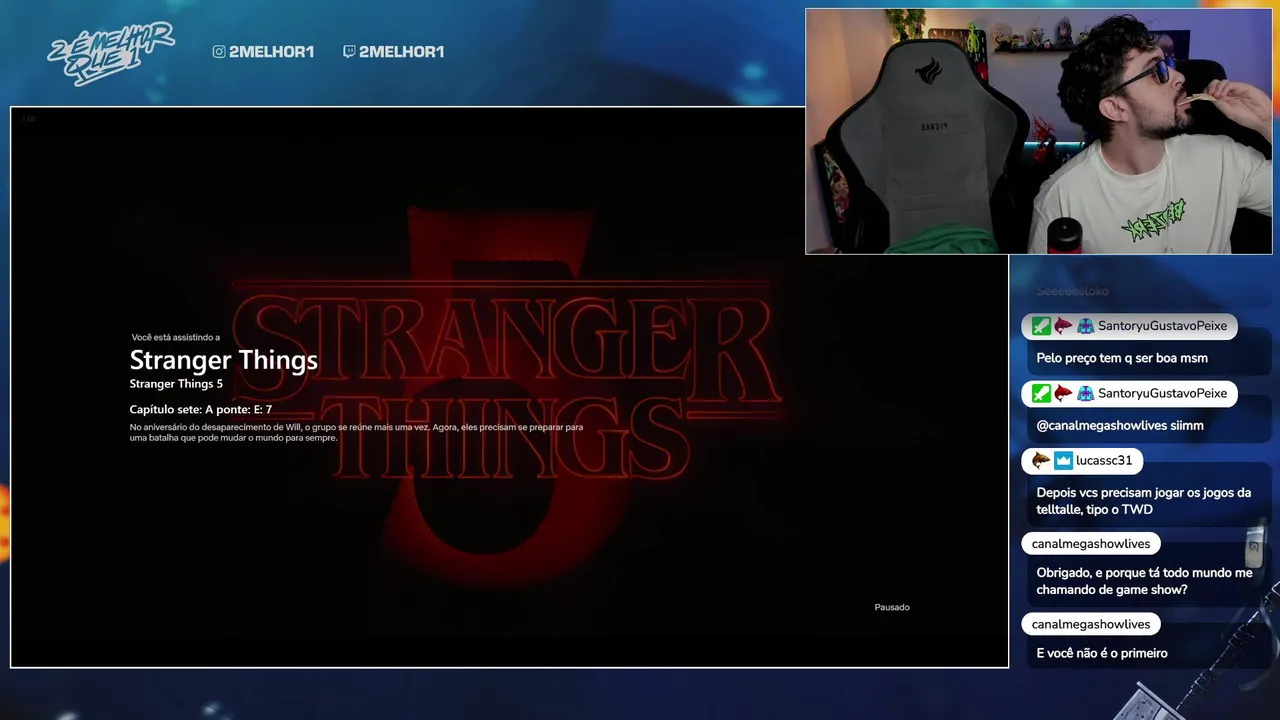Click the jacket badge above '@canalmegashowlives siimm' message
This screenshot has height=720, width=1280.
click(x=1085, y=394)
